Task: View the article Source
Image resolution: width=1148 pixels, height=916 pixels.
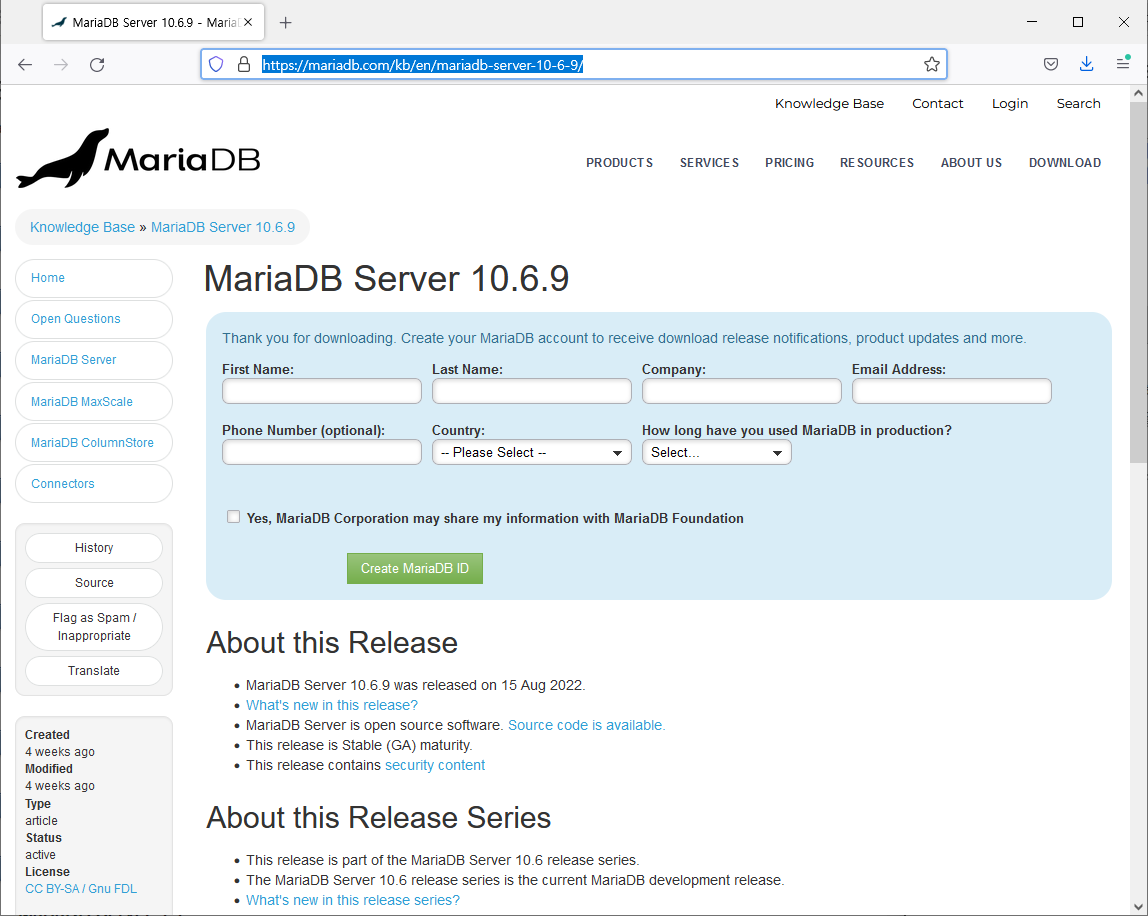Action: 94,583
